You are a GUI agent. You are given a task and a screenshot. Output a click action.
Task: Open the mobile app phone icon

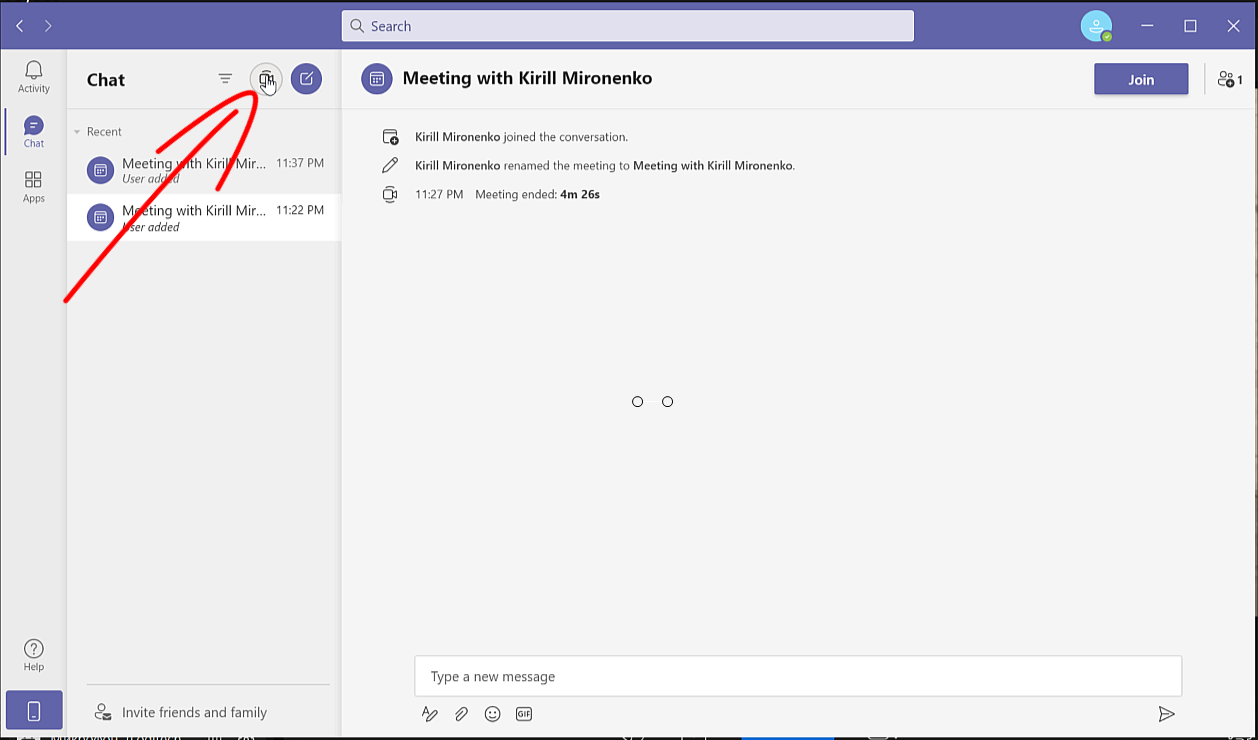(x=33, y=709)
